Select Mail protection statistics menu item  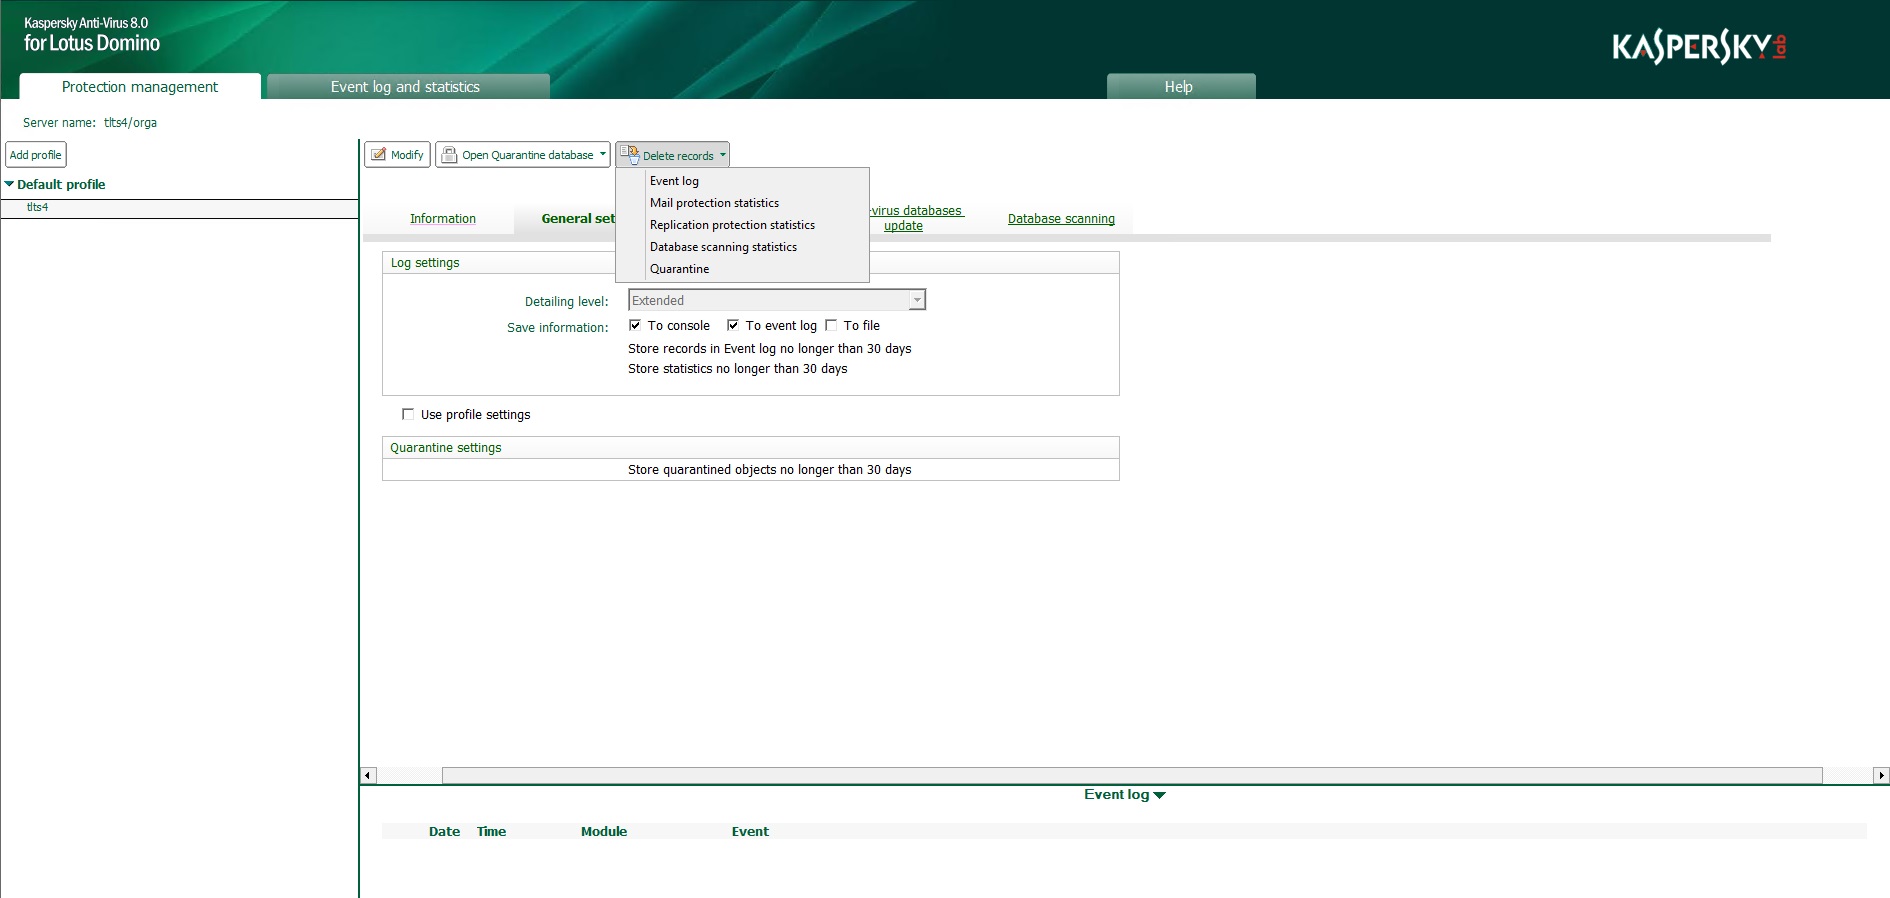pos(714,203)
